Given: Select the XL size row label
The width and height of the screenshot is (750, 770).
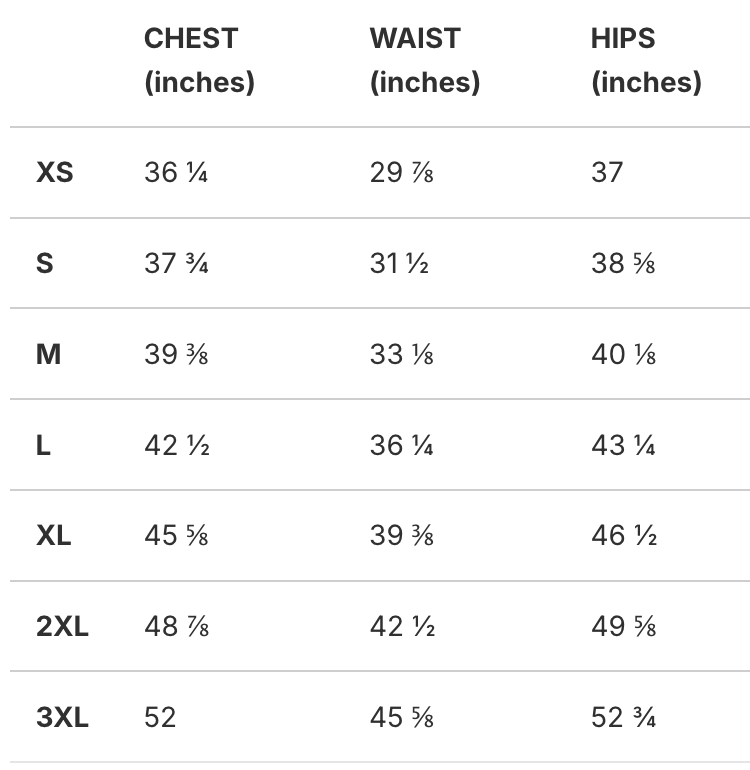Looking at the screenshot, I should [54, 536].
